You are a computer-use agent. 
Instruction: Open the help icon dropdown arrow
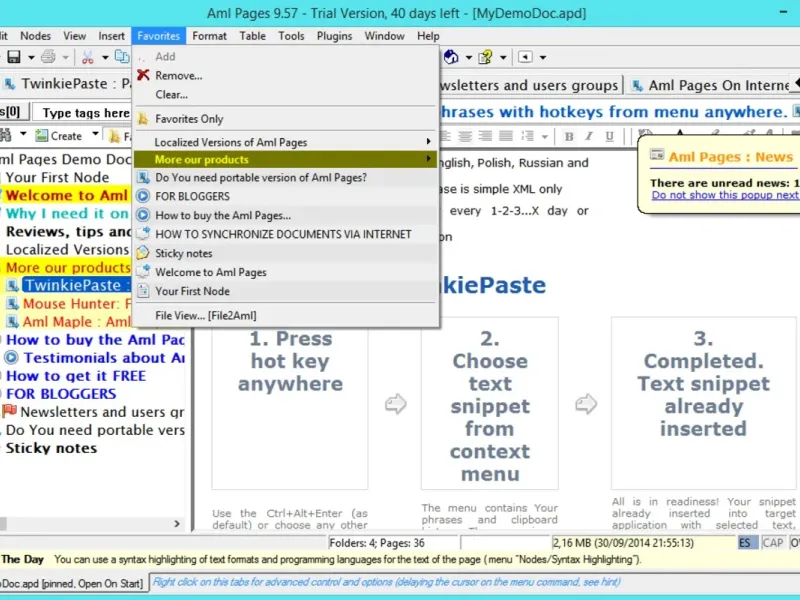pos(503,57)
